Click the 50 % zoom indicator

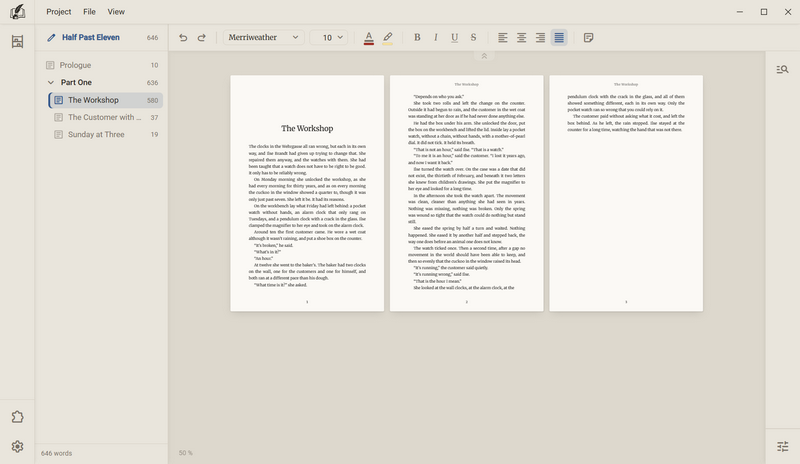tap(186, 453)
